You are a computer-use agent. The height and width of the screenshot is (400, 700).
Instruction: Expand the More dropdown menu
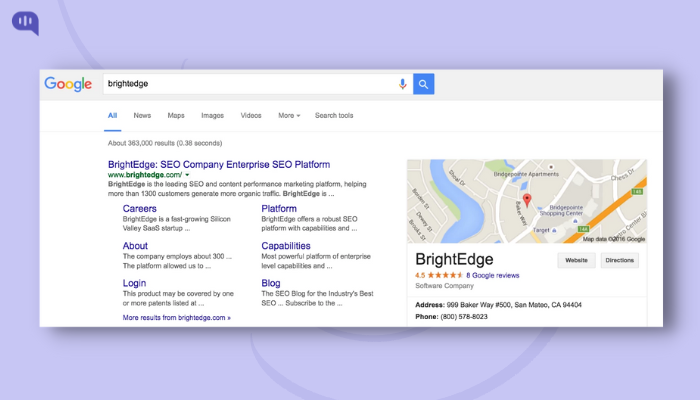tap(288, 115)
